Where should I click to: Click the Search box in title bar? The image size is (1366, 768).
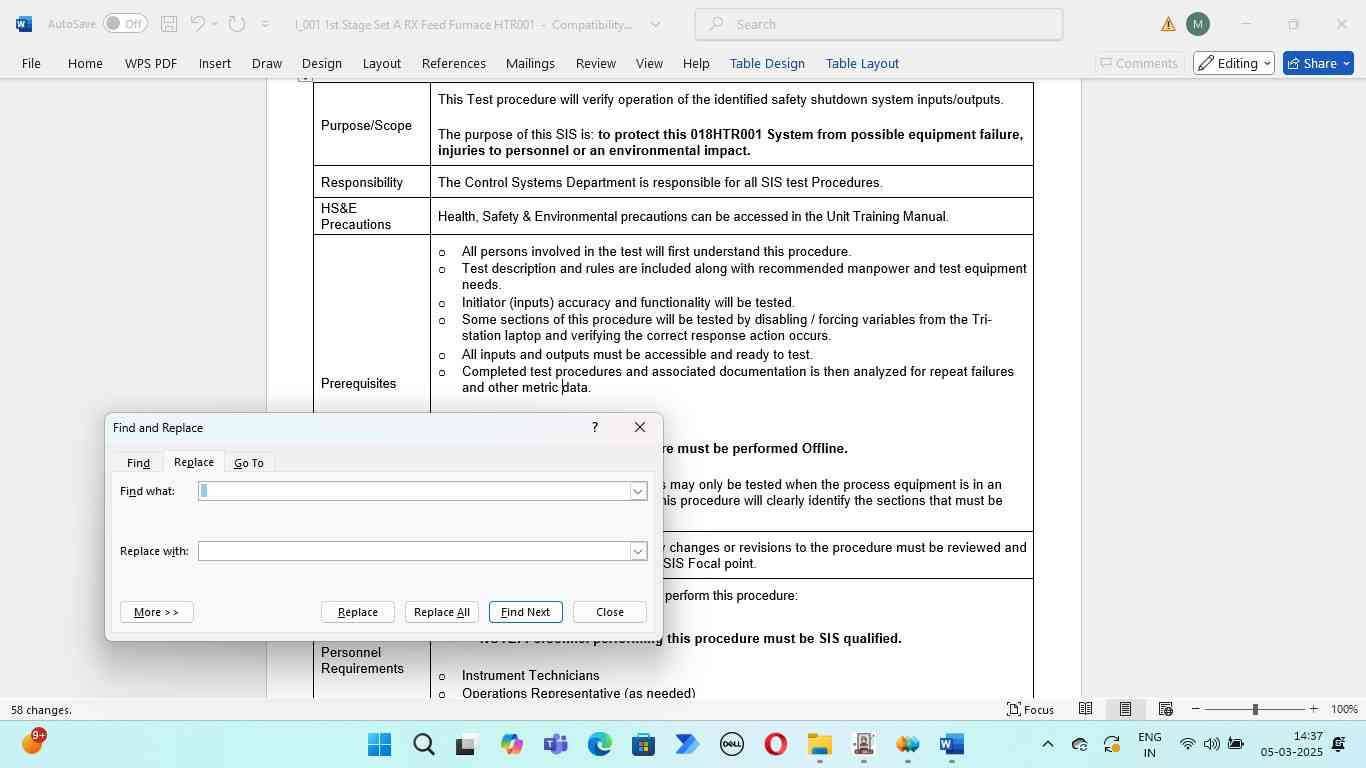879,24
